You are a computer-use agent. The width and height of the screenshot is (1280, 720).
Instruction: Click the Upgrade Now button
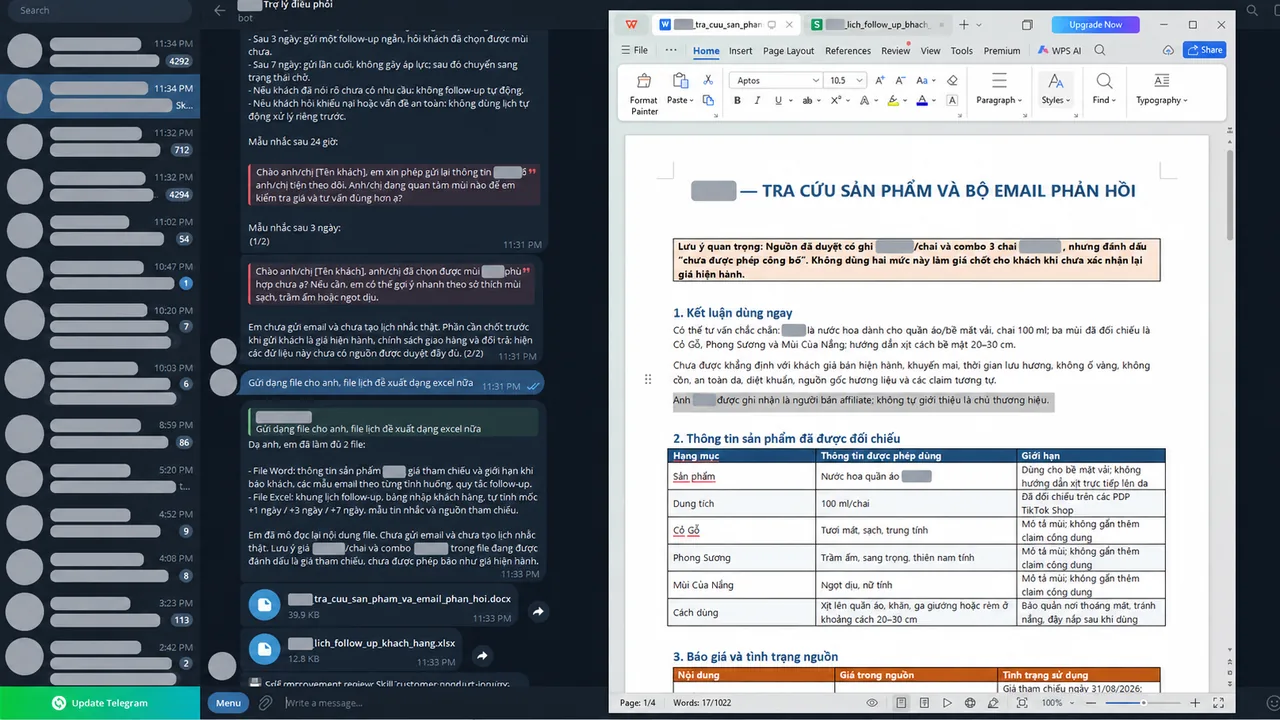click(x=1095, y=24)
